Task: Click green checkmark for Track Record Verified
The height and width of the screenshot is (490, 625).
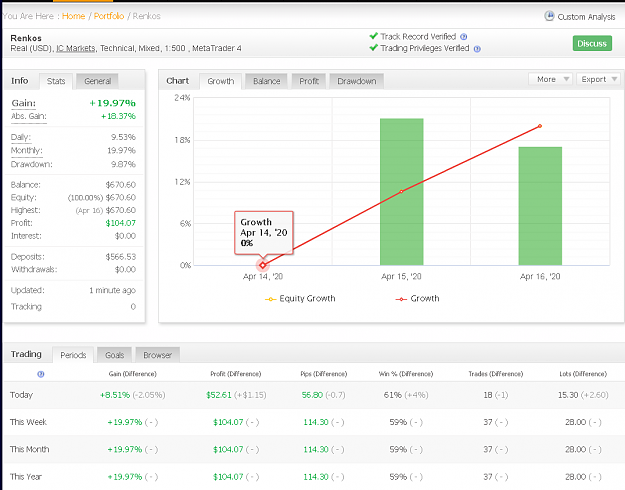Action: [373, 36]
